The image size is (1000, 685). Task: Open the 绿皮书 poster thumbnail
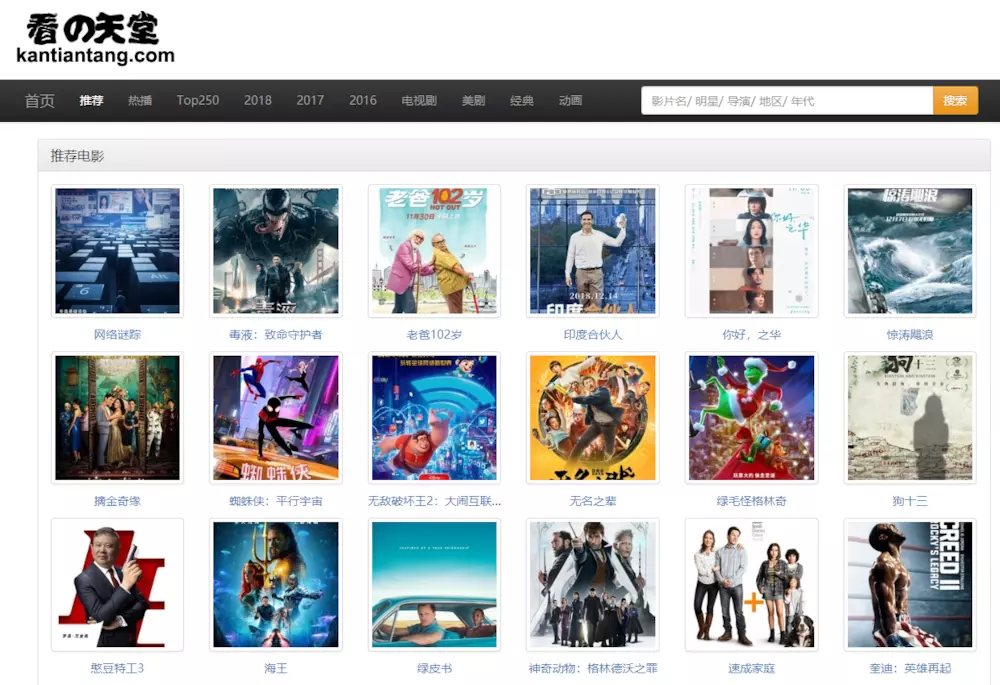pos(434,585)
